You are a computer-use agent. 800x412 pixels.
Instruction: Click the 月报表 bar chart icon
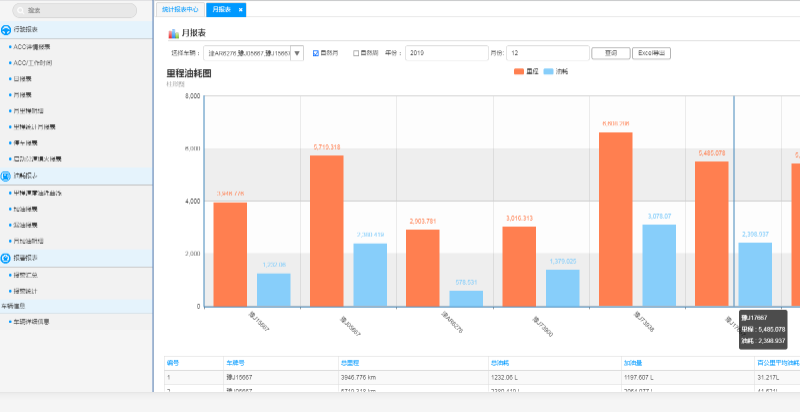pos(173,33)
